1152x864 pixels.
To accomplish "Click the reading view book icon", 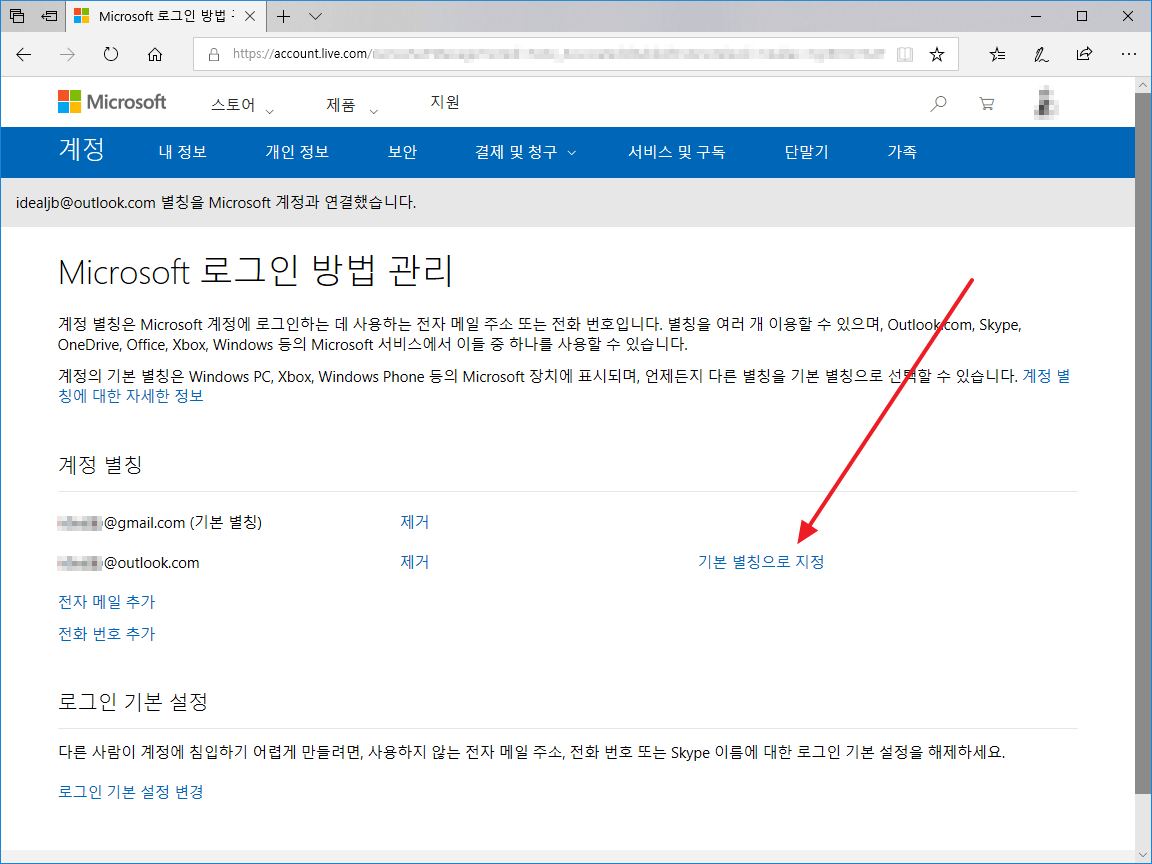I will click(905, 54).
